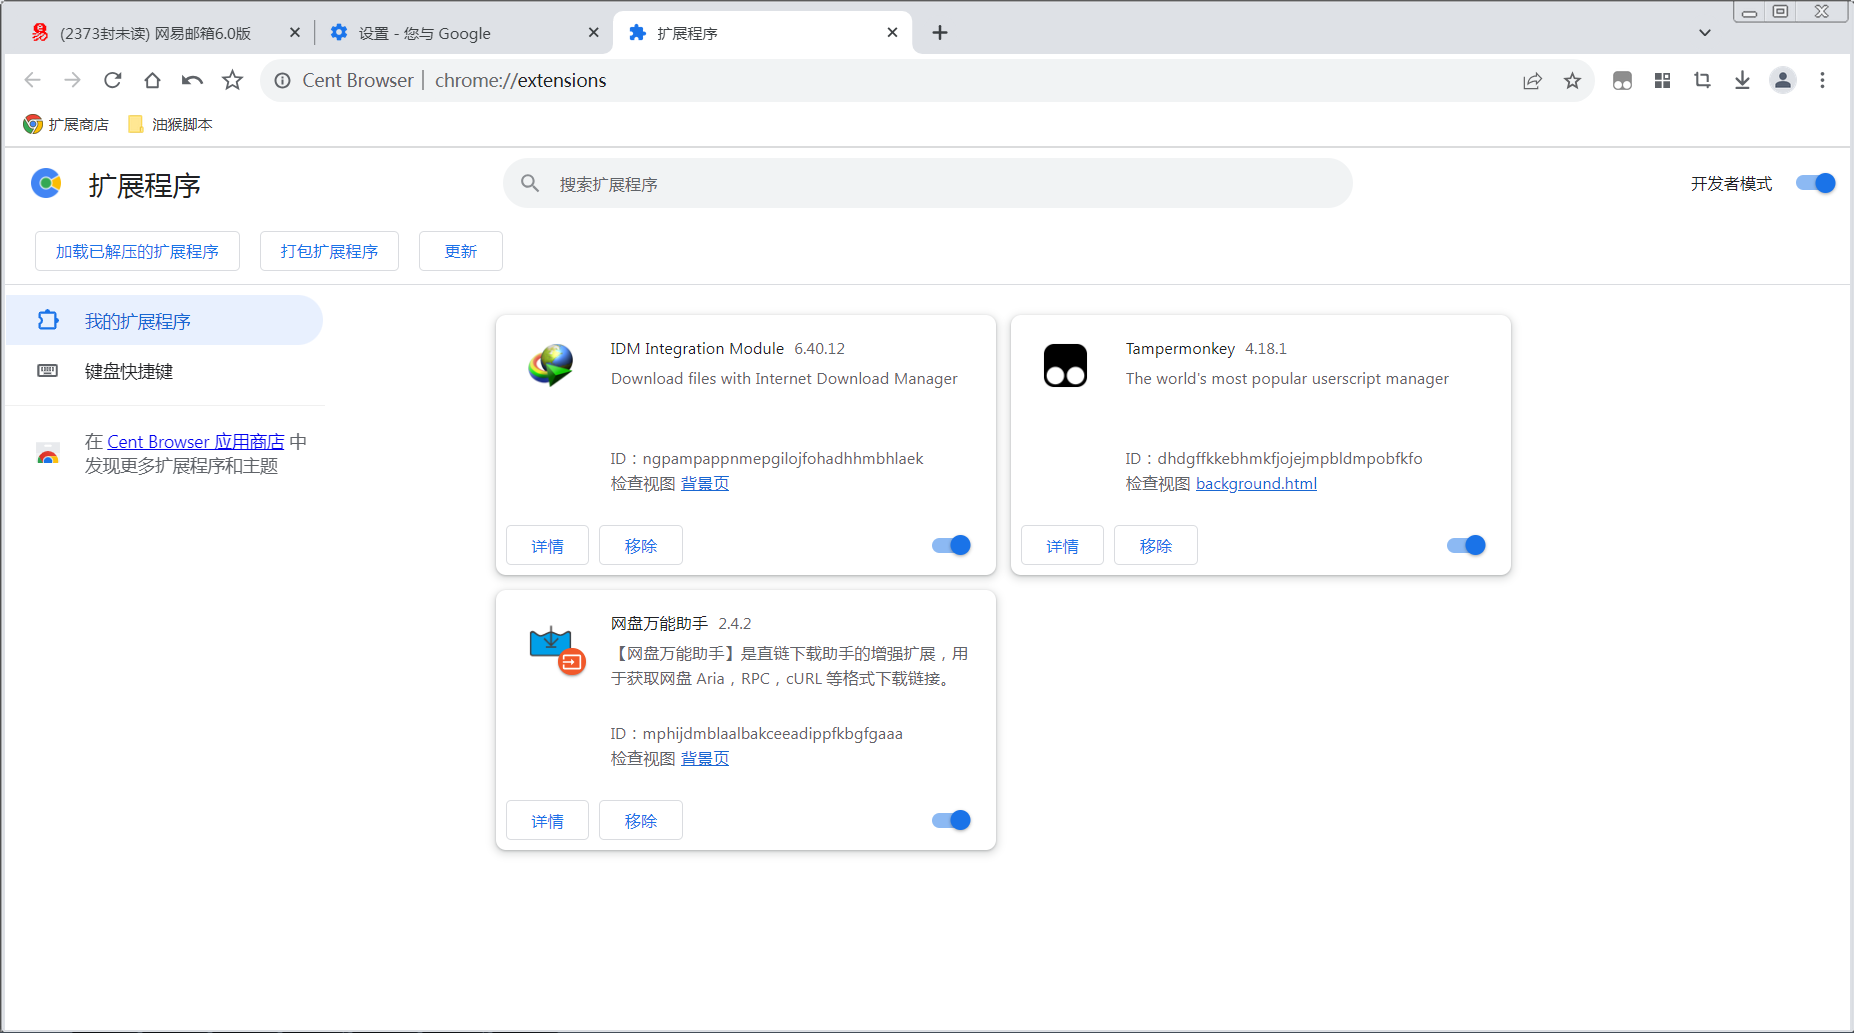
Task: Click the search magnifier icon
Action: pyautogui.click(x=530, y=183)
